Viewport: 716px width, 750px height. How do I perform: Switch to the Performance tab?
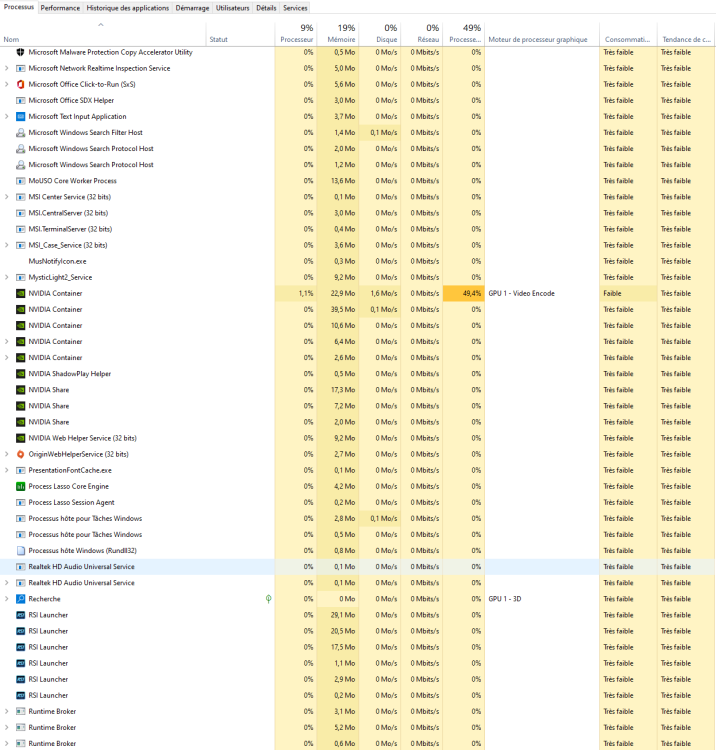pos(60,7)
